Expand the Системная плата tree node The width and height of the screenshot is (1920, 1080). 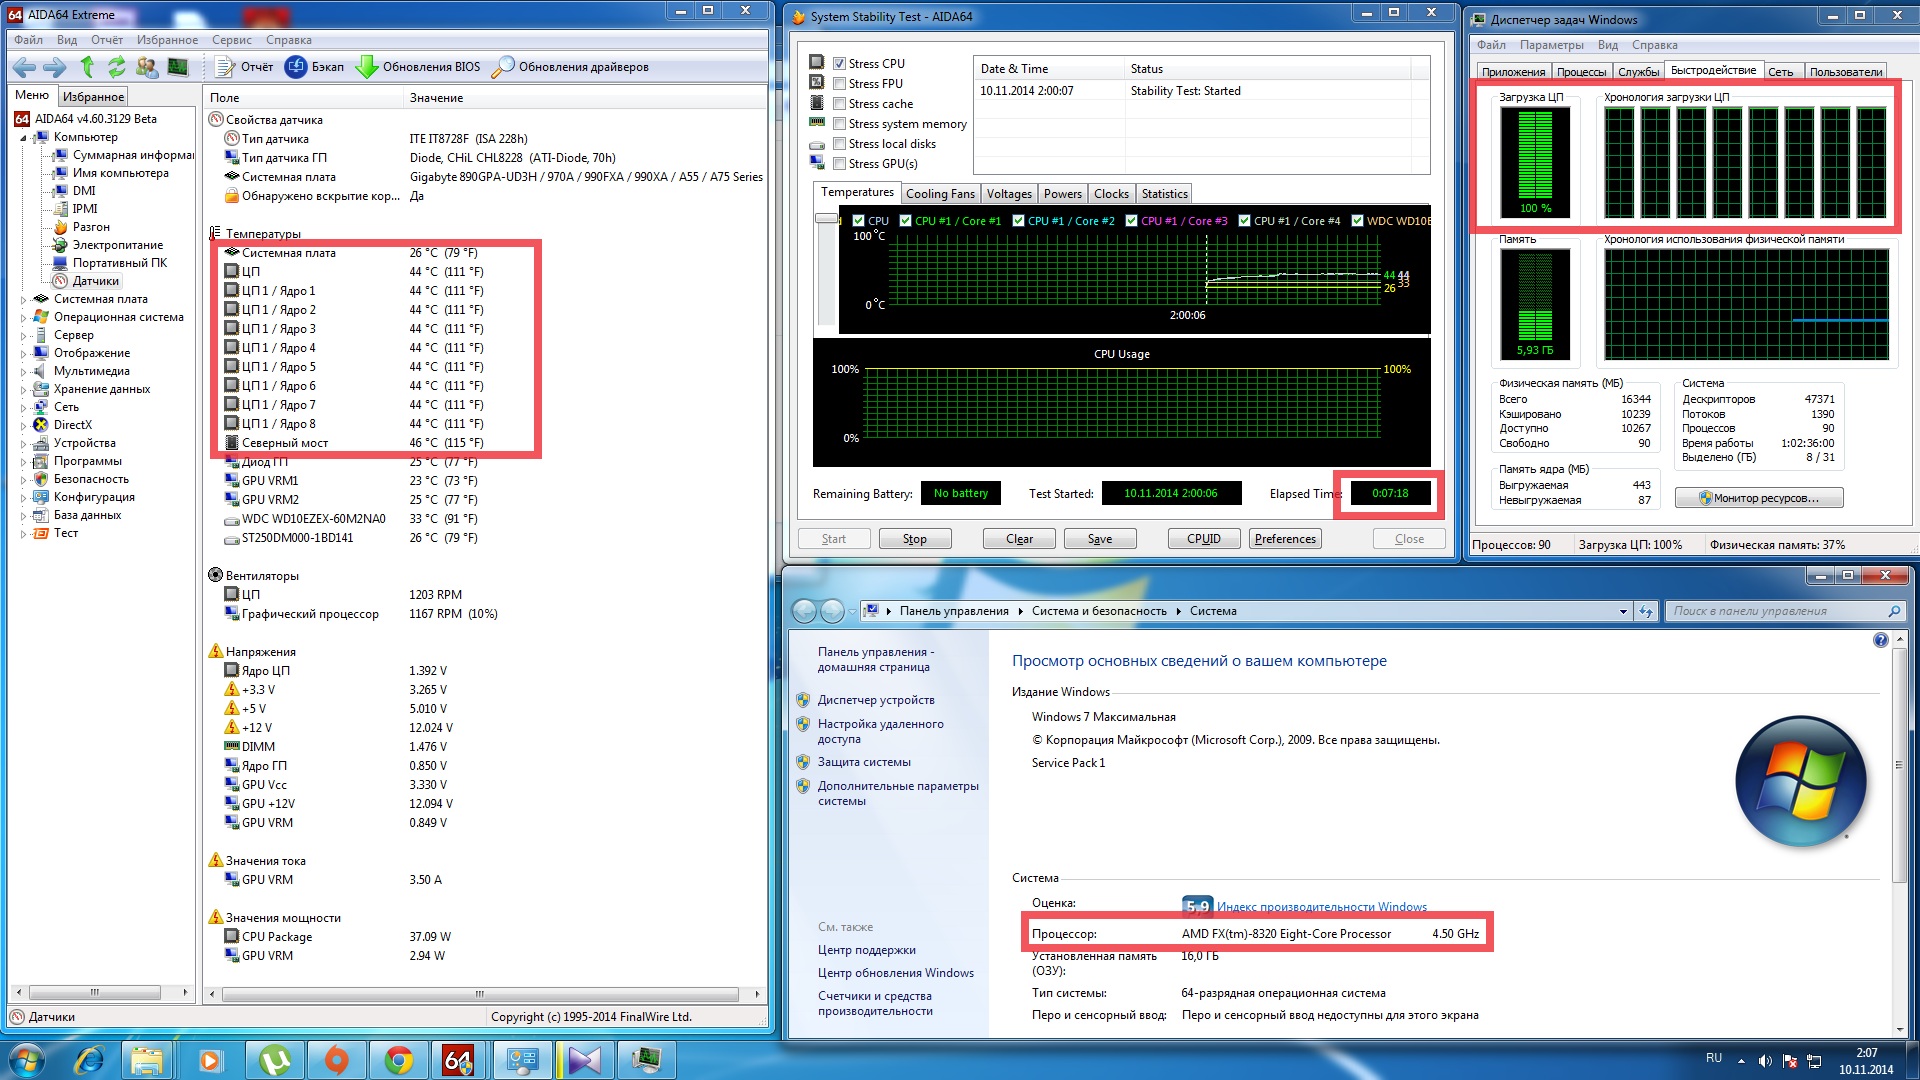point(23,299)
